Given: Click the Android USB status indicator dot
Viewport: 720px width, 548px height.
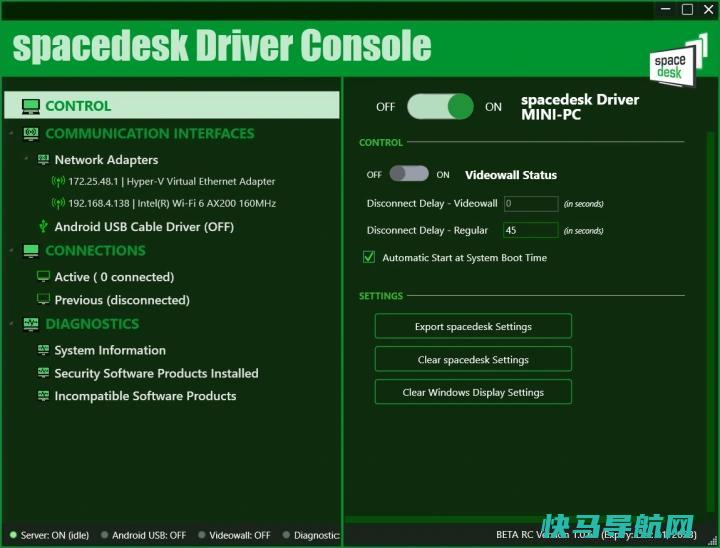Looking at the screenshot, I should point(104,535).
